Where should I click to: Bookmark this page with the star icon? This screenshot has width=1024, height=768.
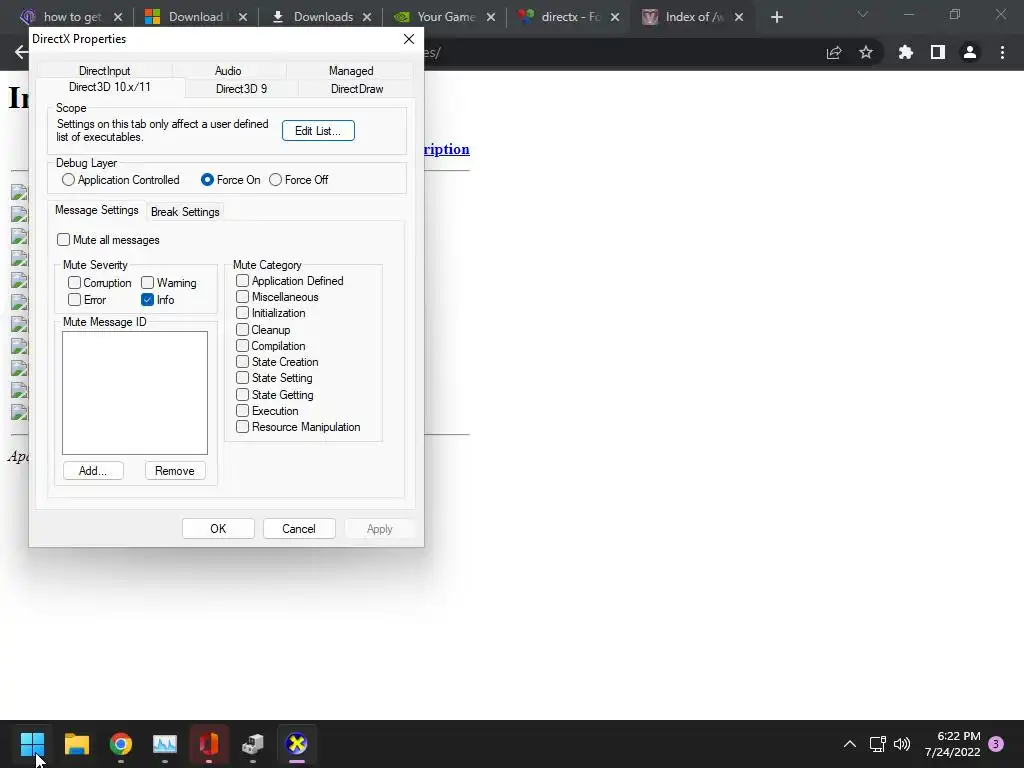pyautogui.click(x=866, y=52)
